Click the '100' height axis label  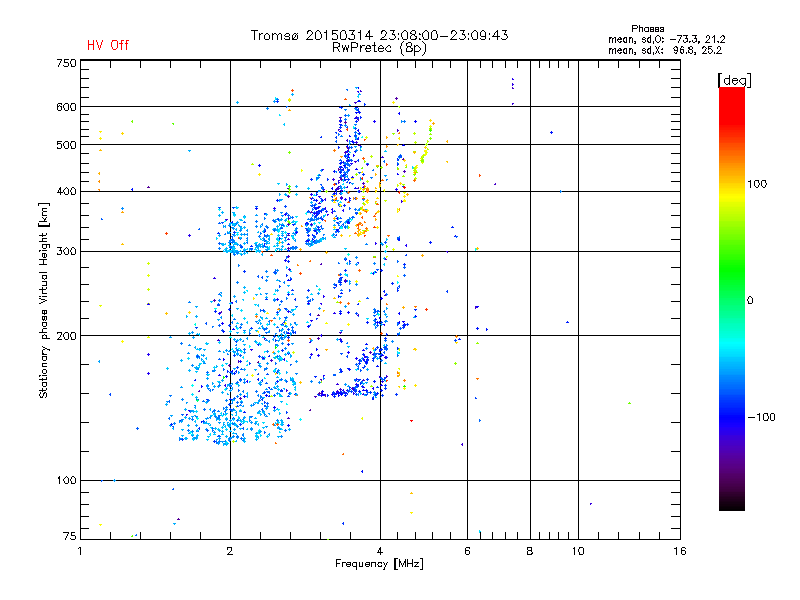click(66, 480)
